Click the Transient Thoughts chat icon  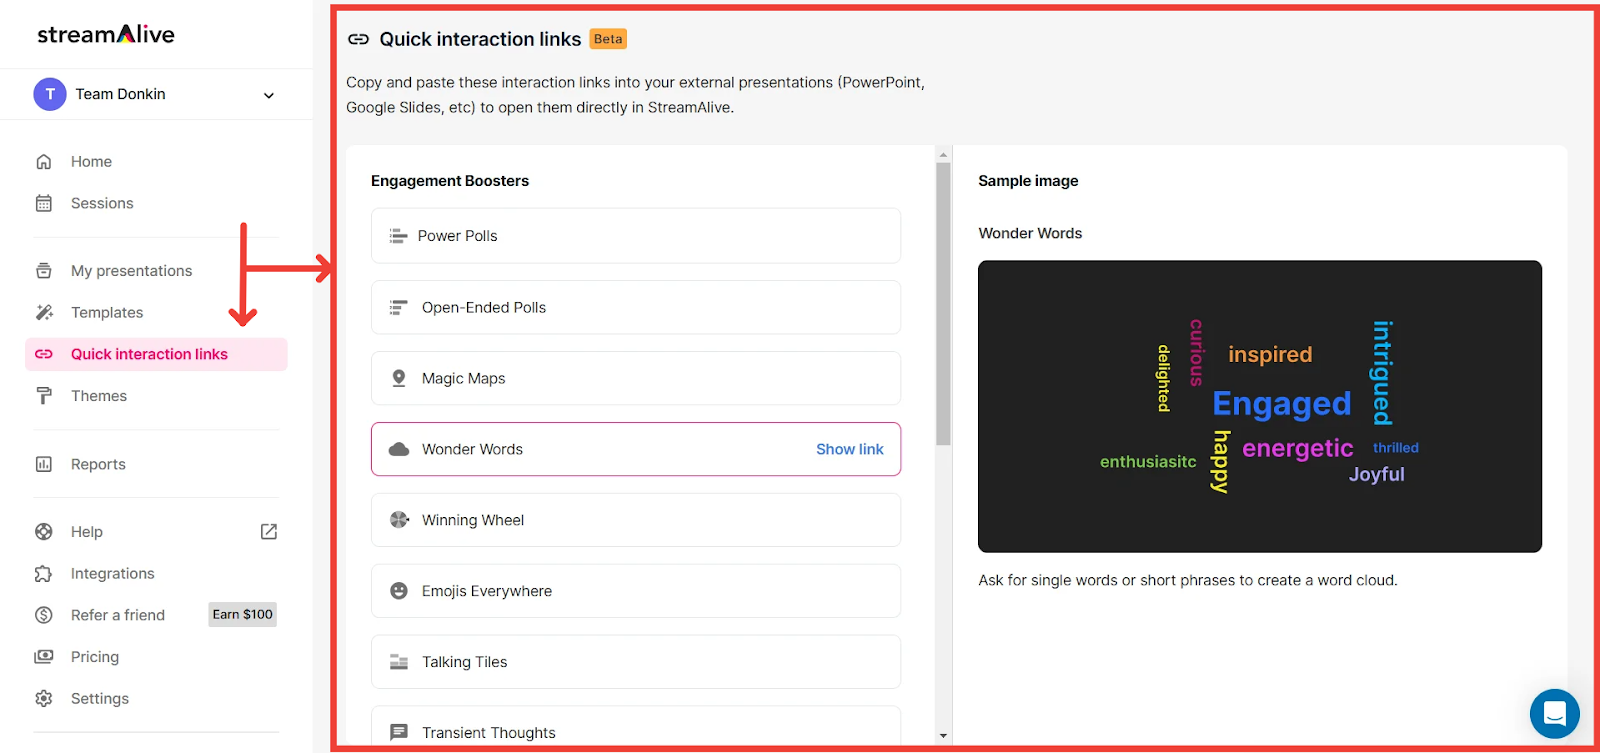coord(399,733)
